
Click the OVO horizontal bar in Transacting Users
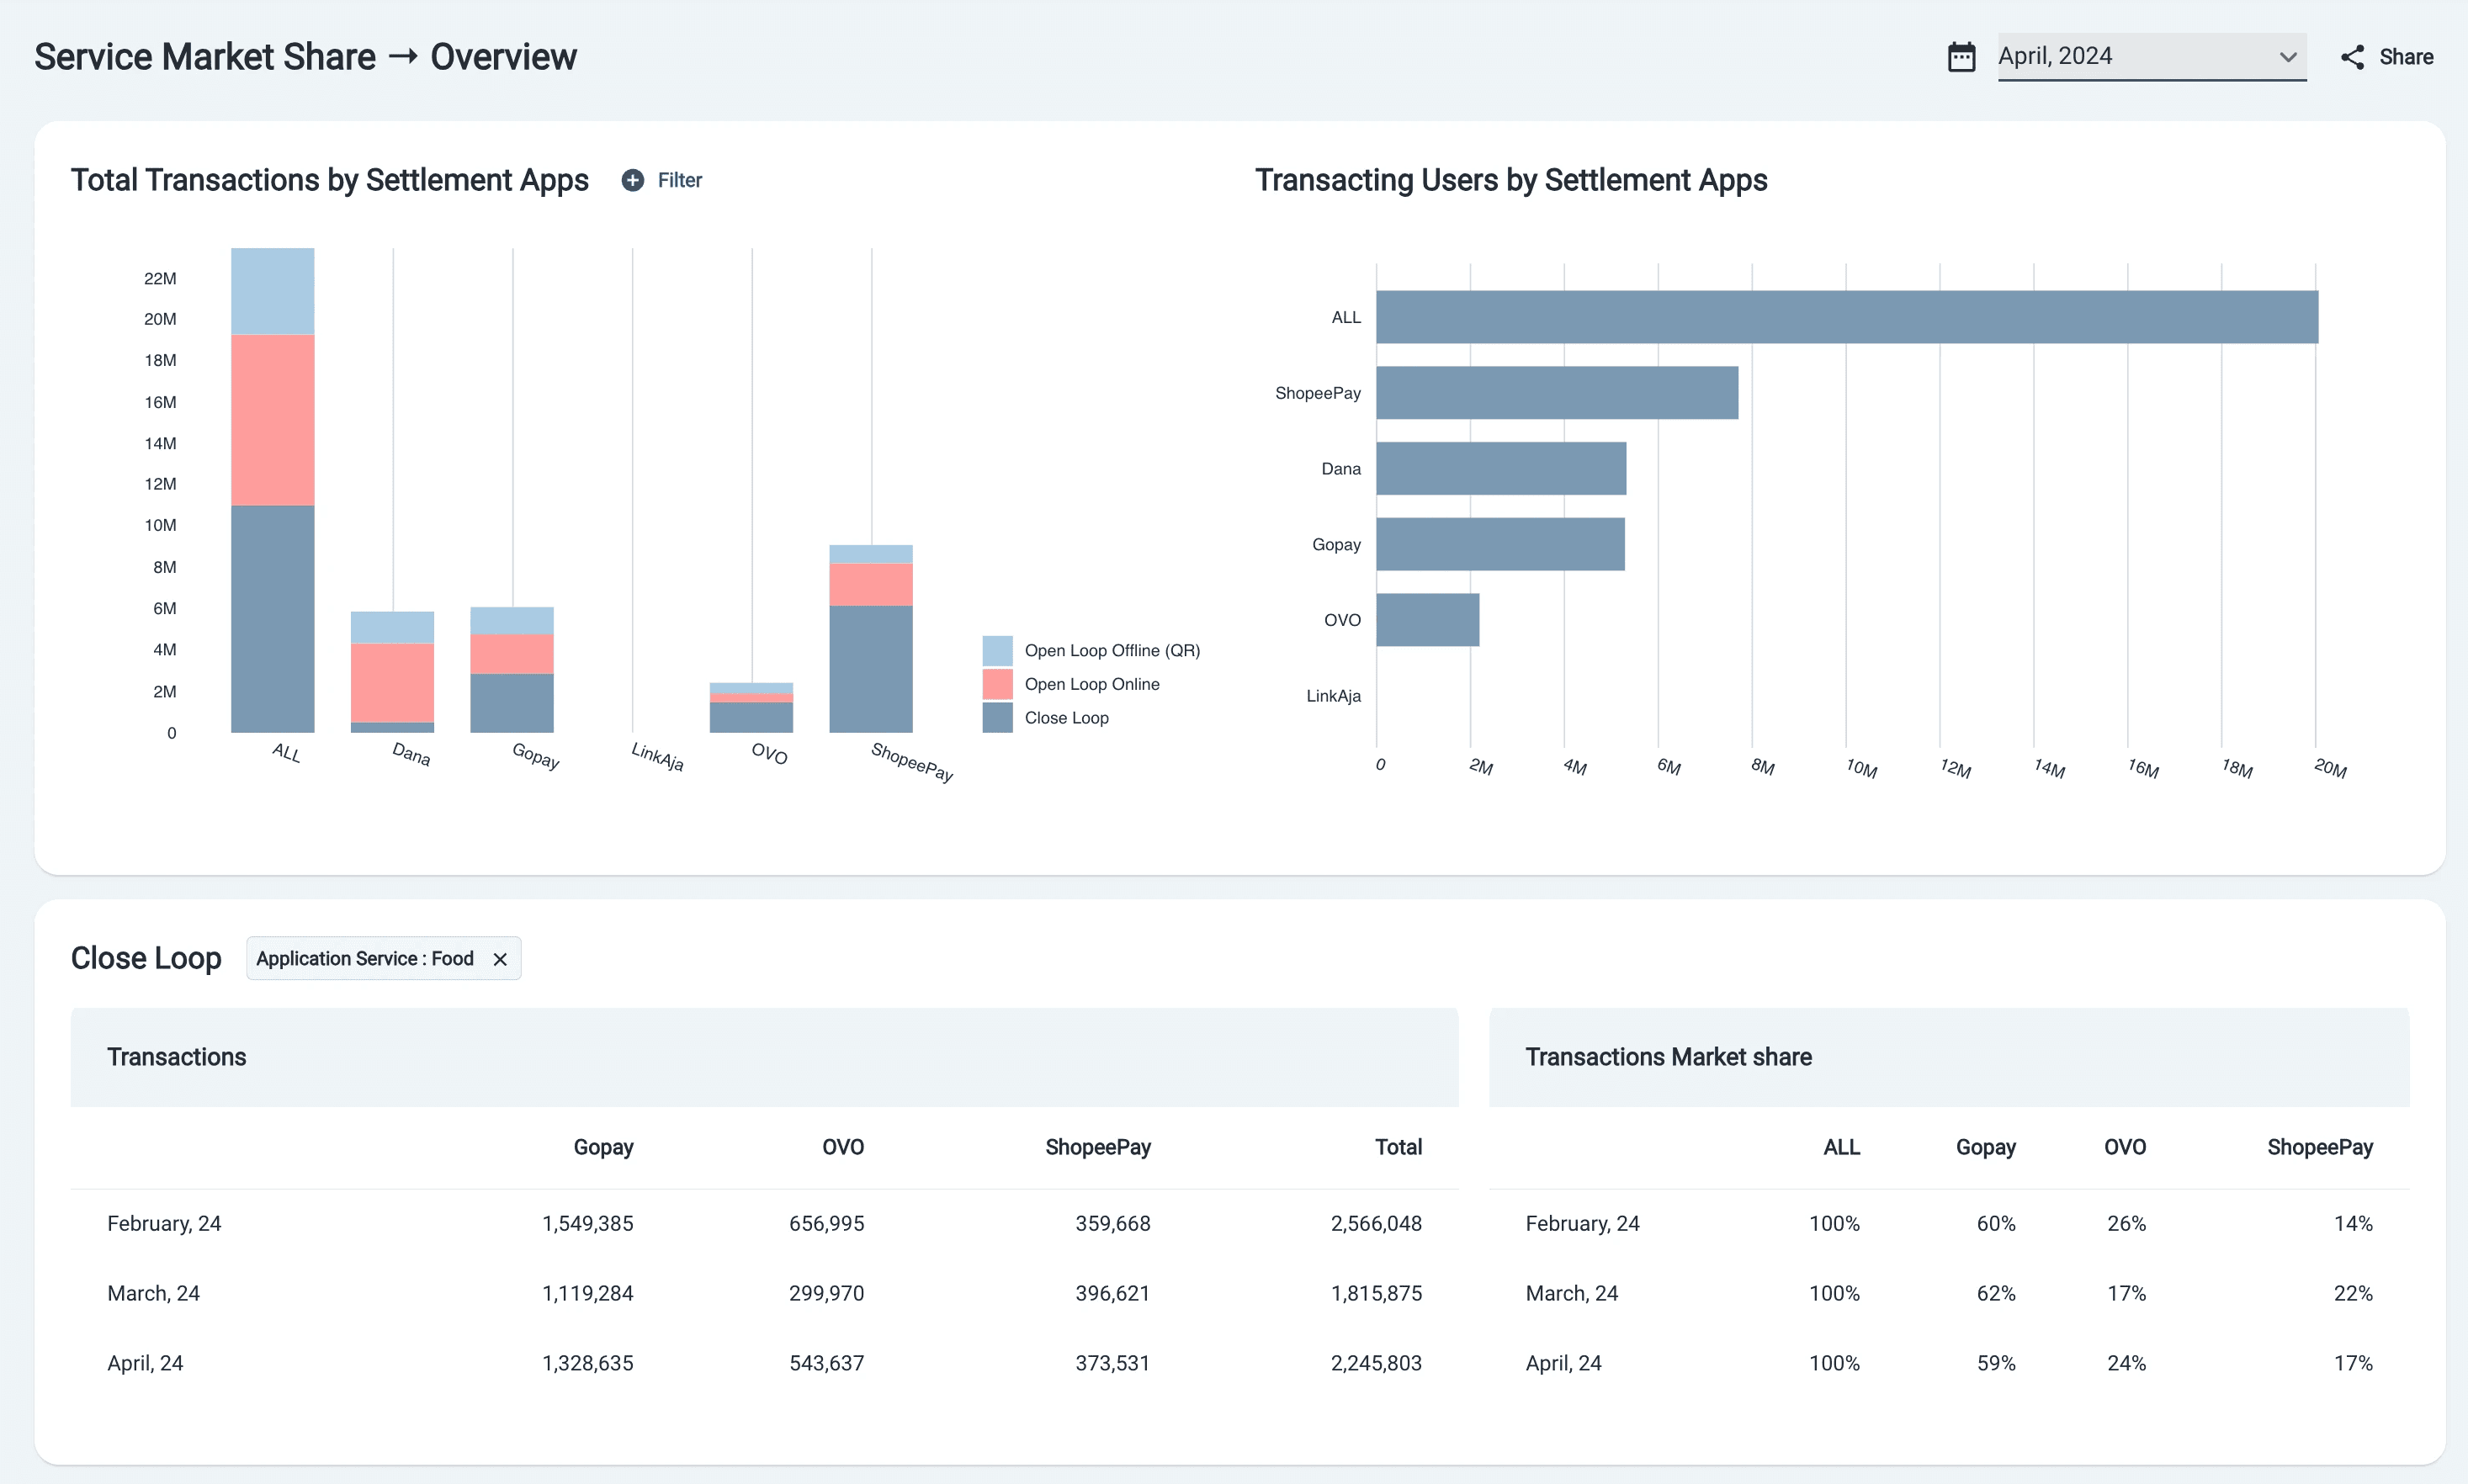[x=1427, y=620]
